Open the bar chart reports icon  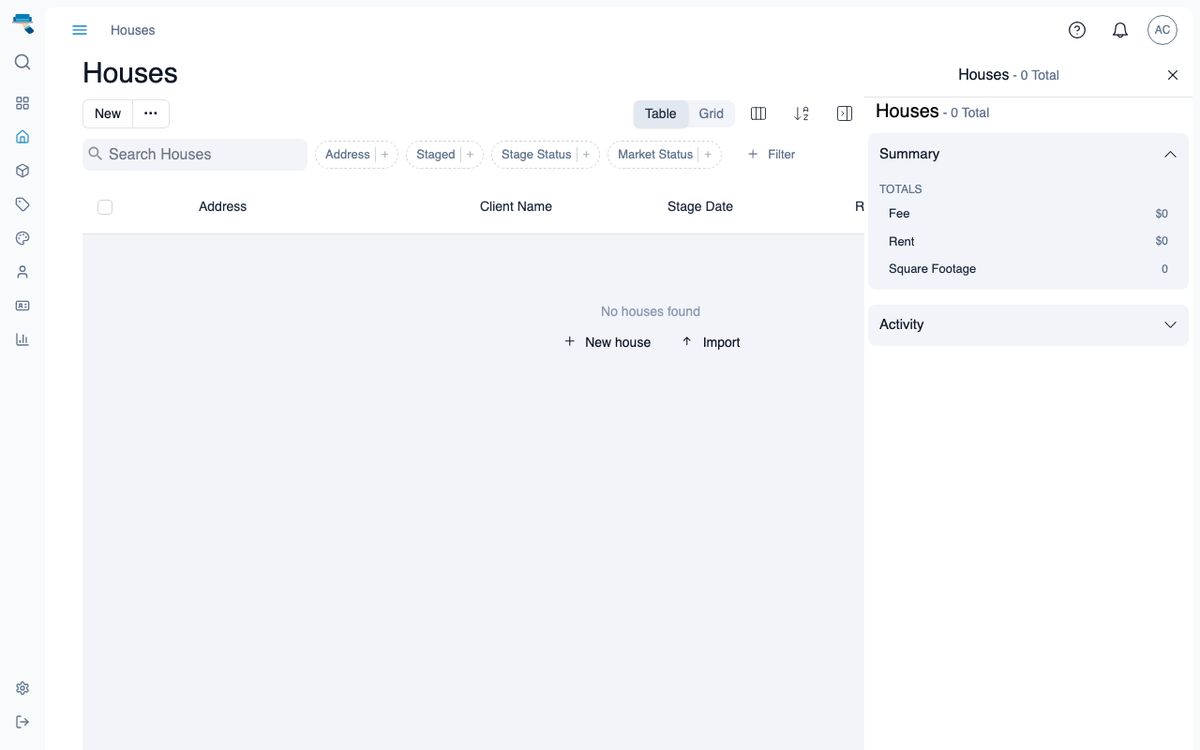22,339
